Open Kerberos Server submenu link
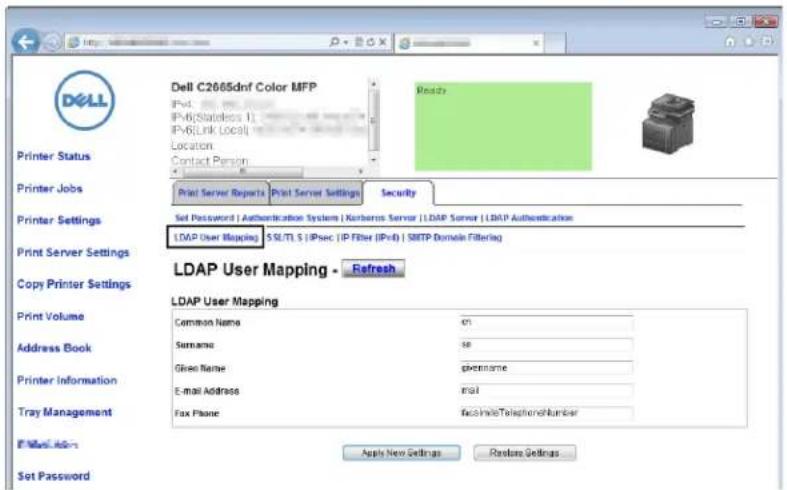This screenshot has width=787, height=490. coord(381,218)
